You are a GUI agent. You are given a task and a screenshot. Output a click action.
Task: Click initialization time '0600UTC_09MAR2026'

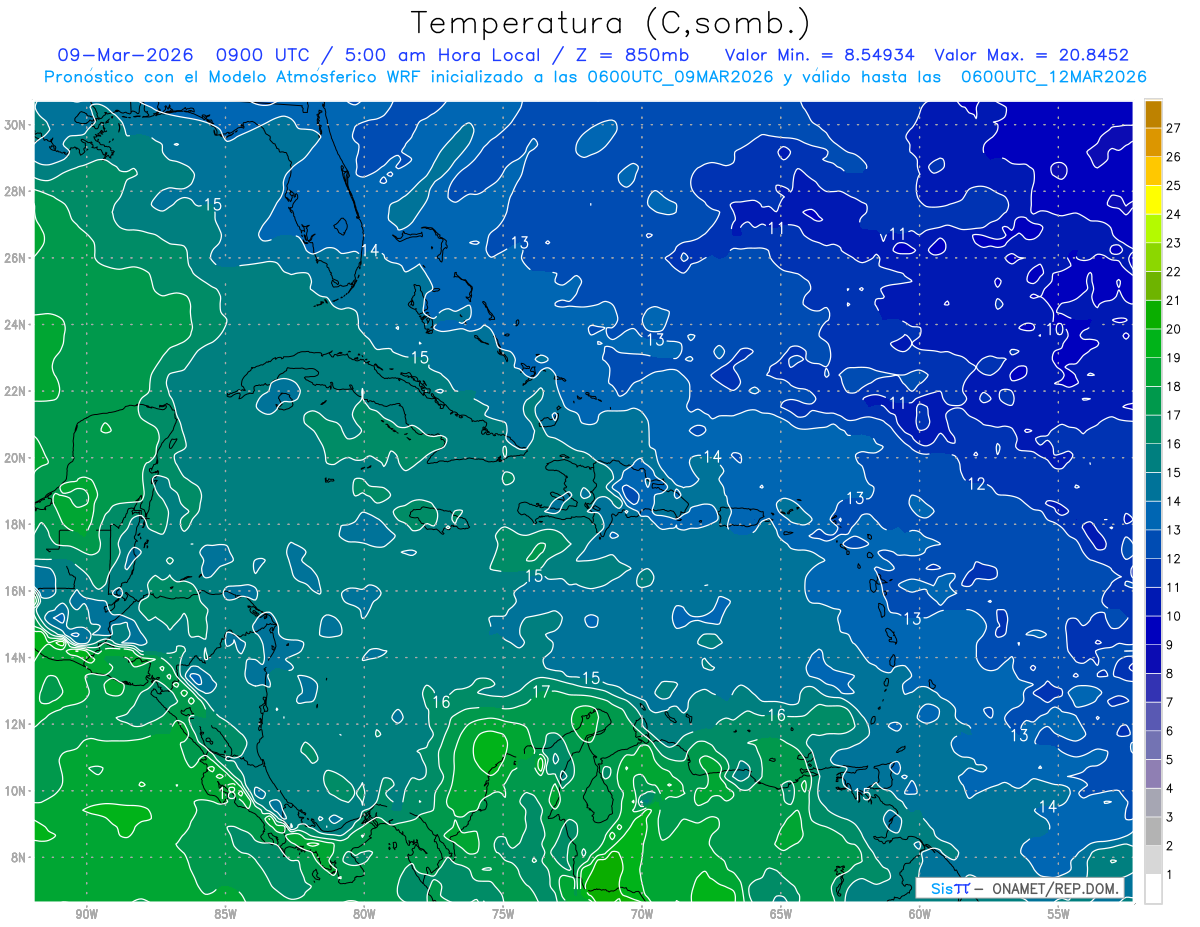coord(680,77)
